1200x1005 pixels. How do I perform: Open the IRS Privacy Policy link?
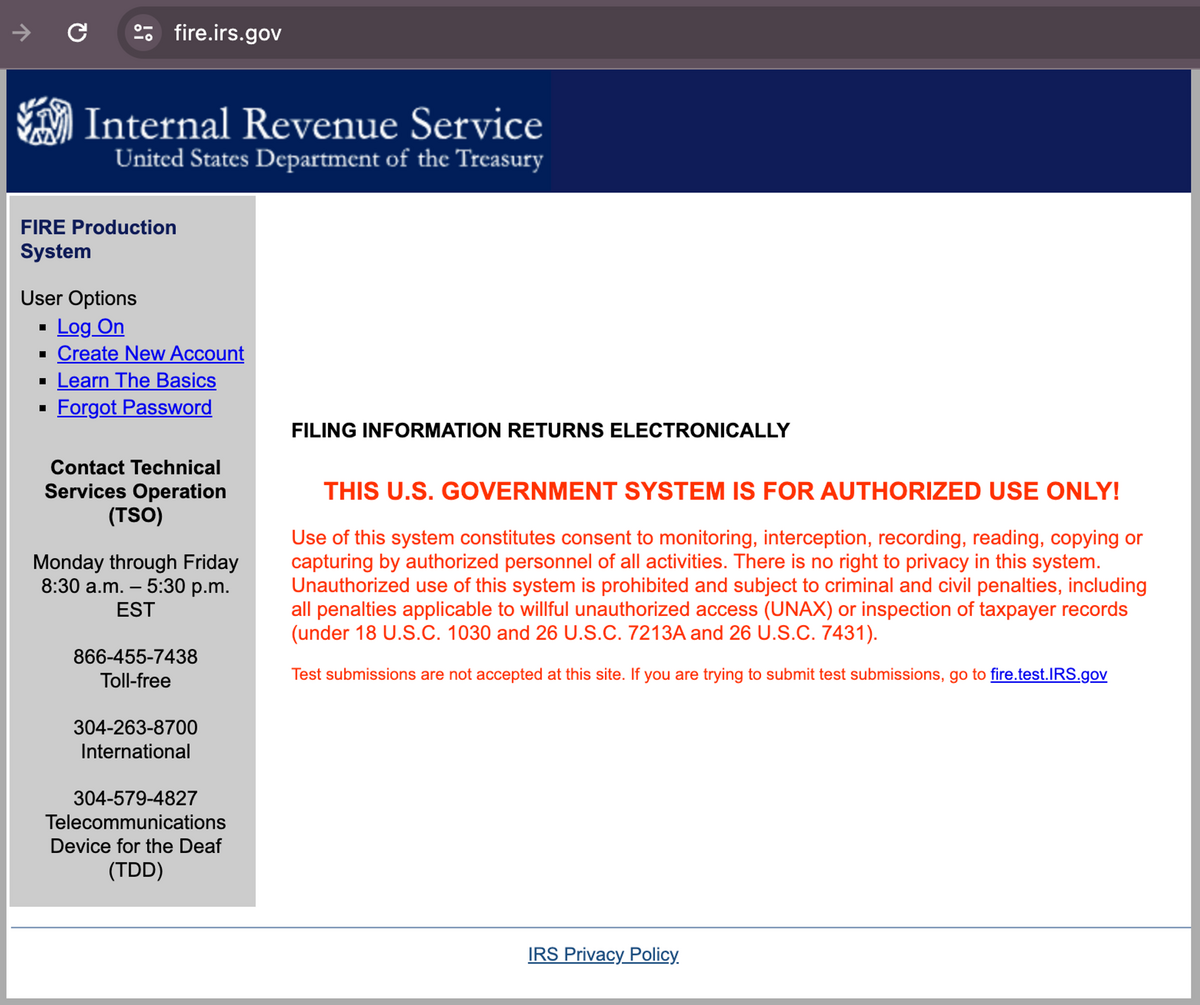coord(603,954)
